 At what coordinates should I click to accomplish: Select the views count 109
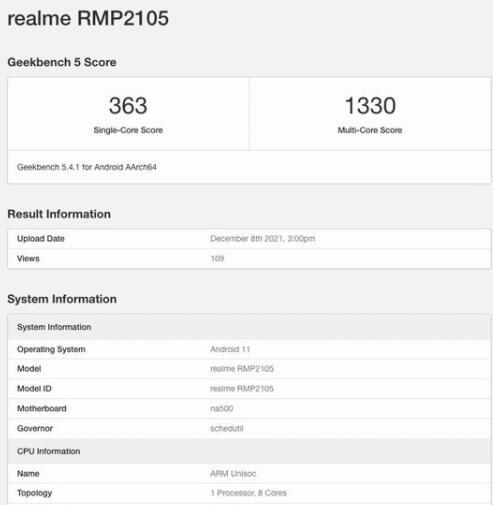click(217, 258)
